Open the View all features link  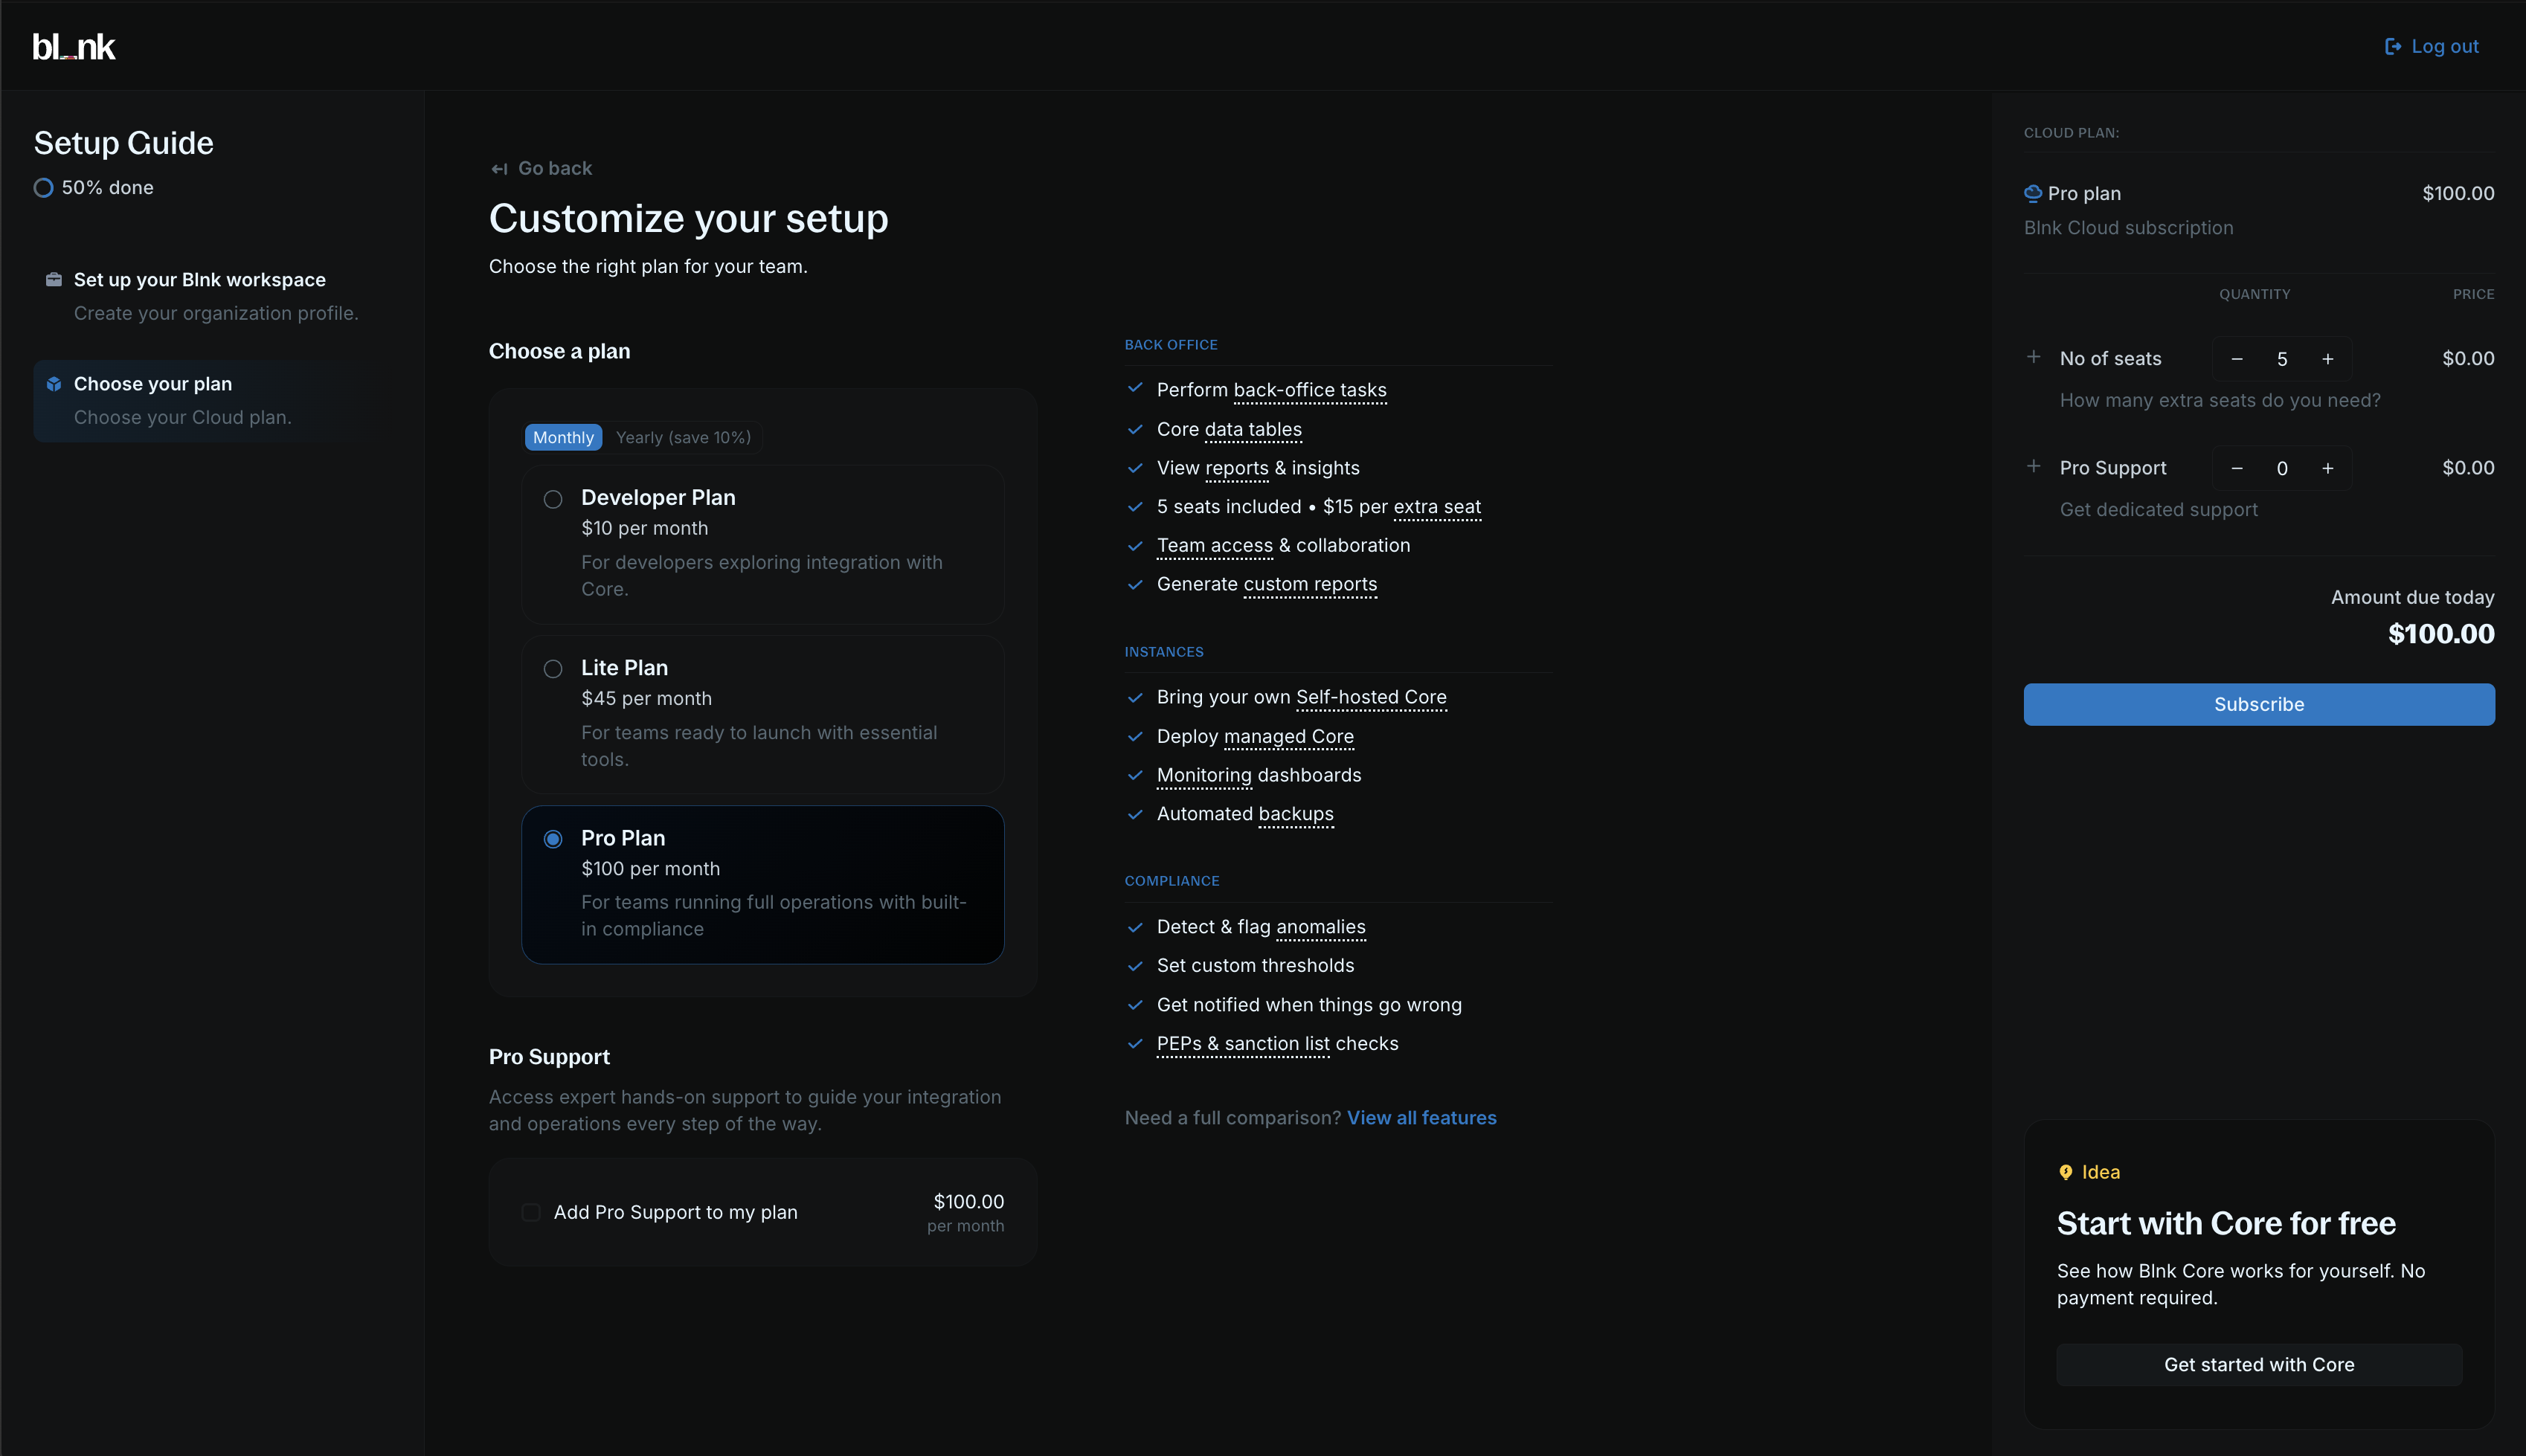point(1421,1118)
